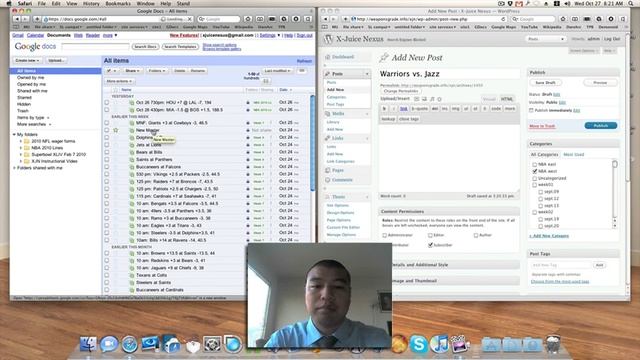The height and width of the screenshot is (360, 640).
Task: Open the Bookmarks menu in menu bar
Action: pyautogui.click(x=118, y=3)
